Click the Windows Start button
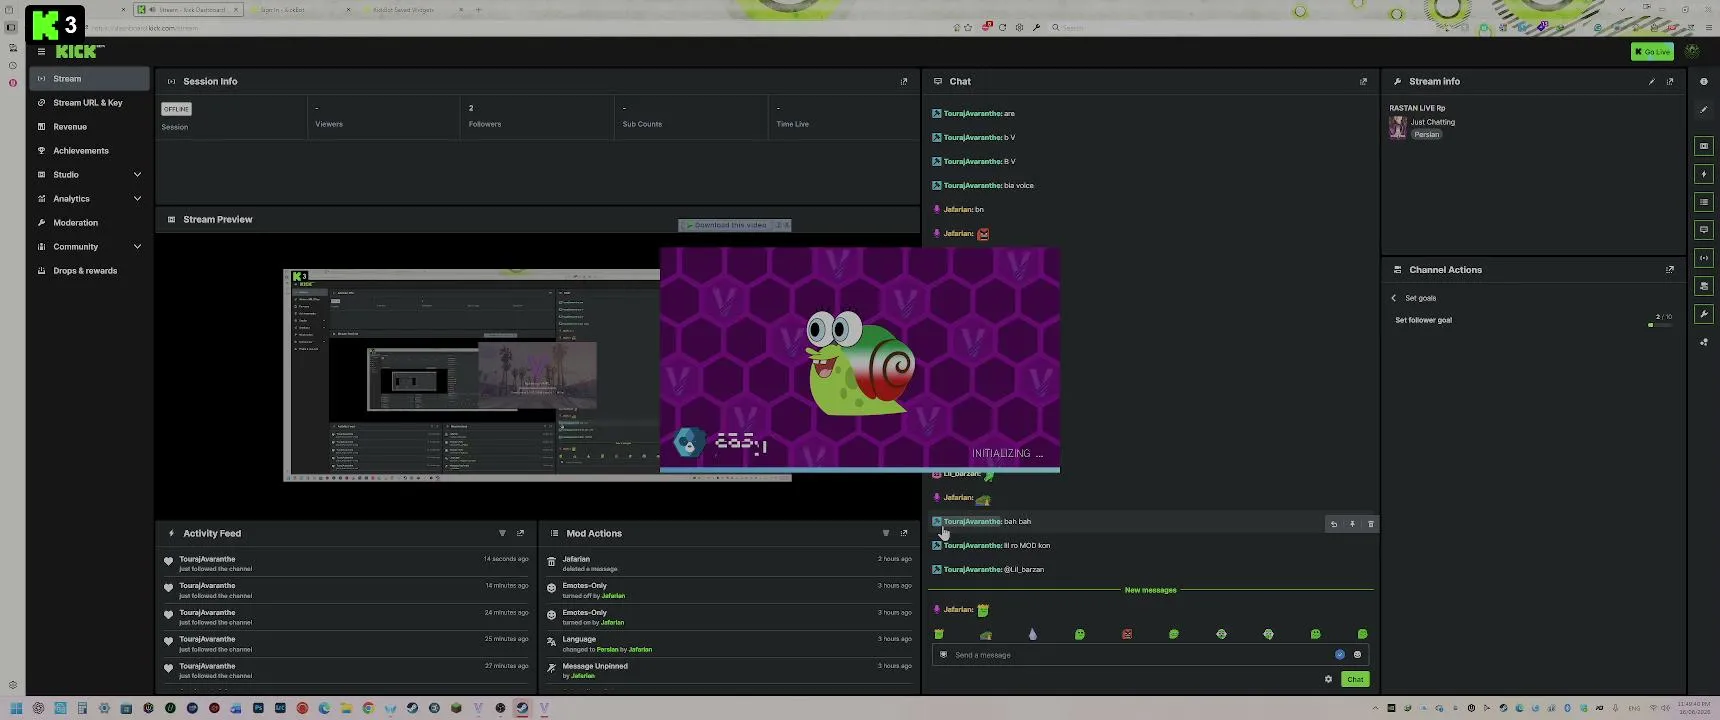 point(16,708)
